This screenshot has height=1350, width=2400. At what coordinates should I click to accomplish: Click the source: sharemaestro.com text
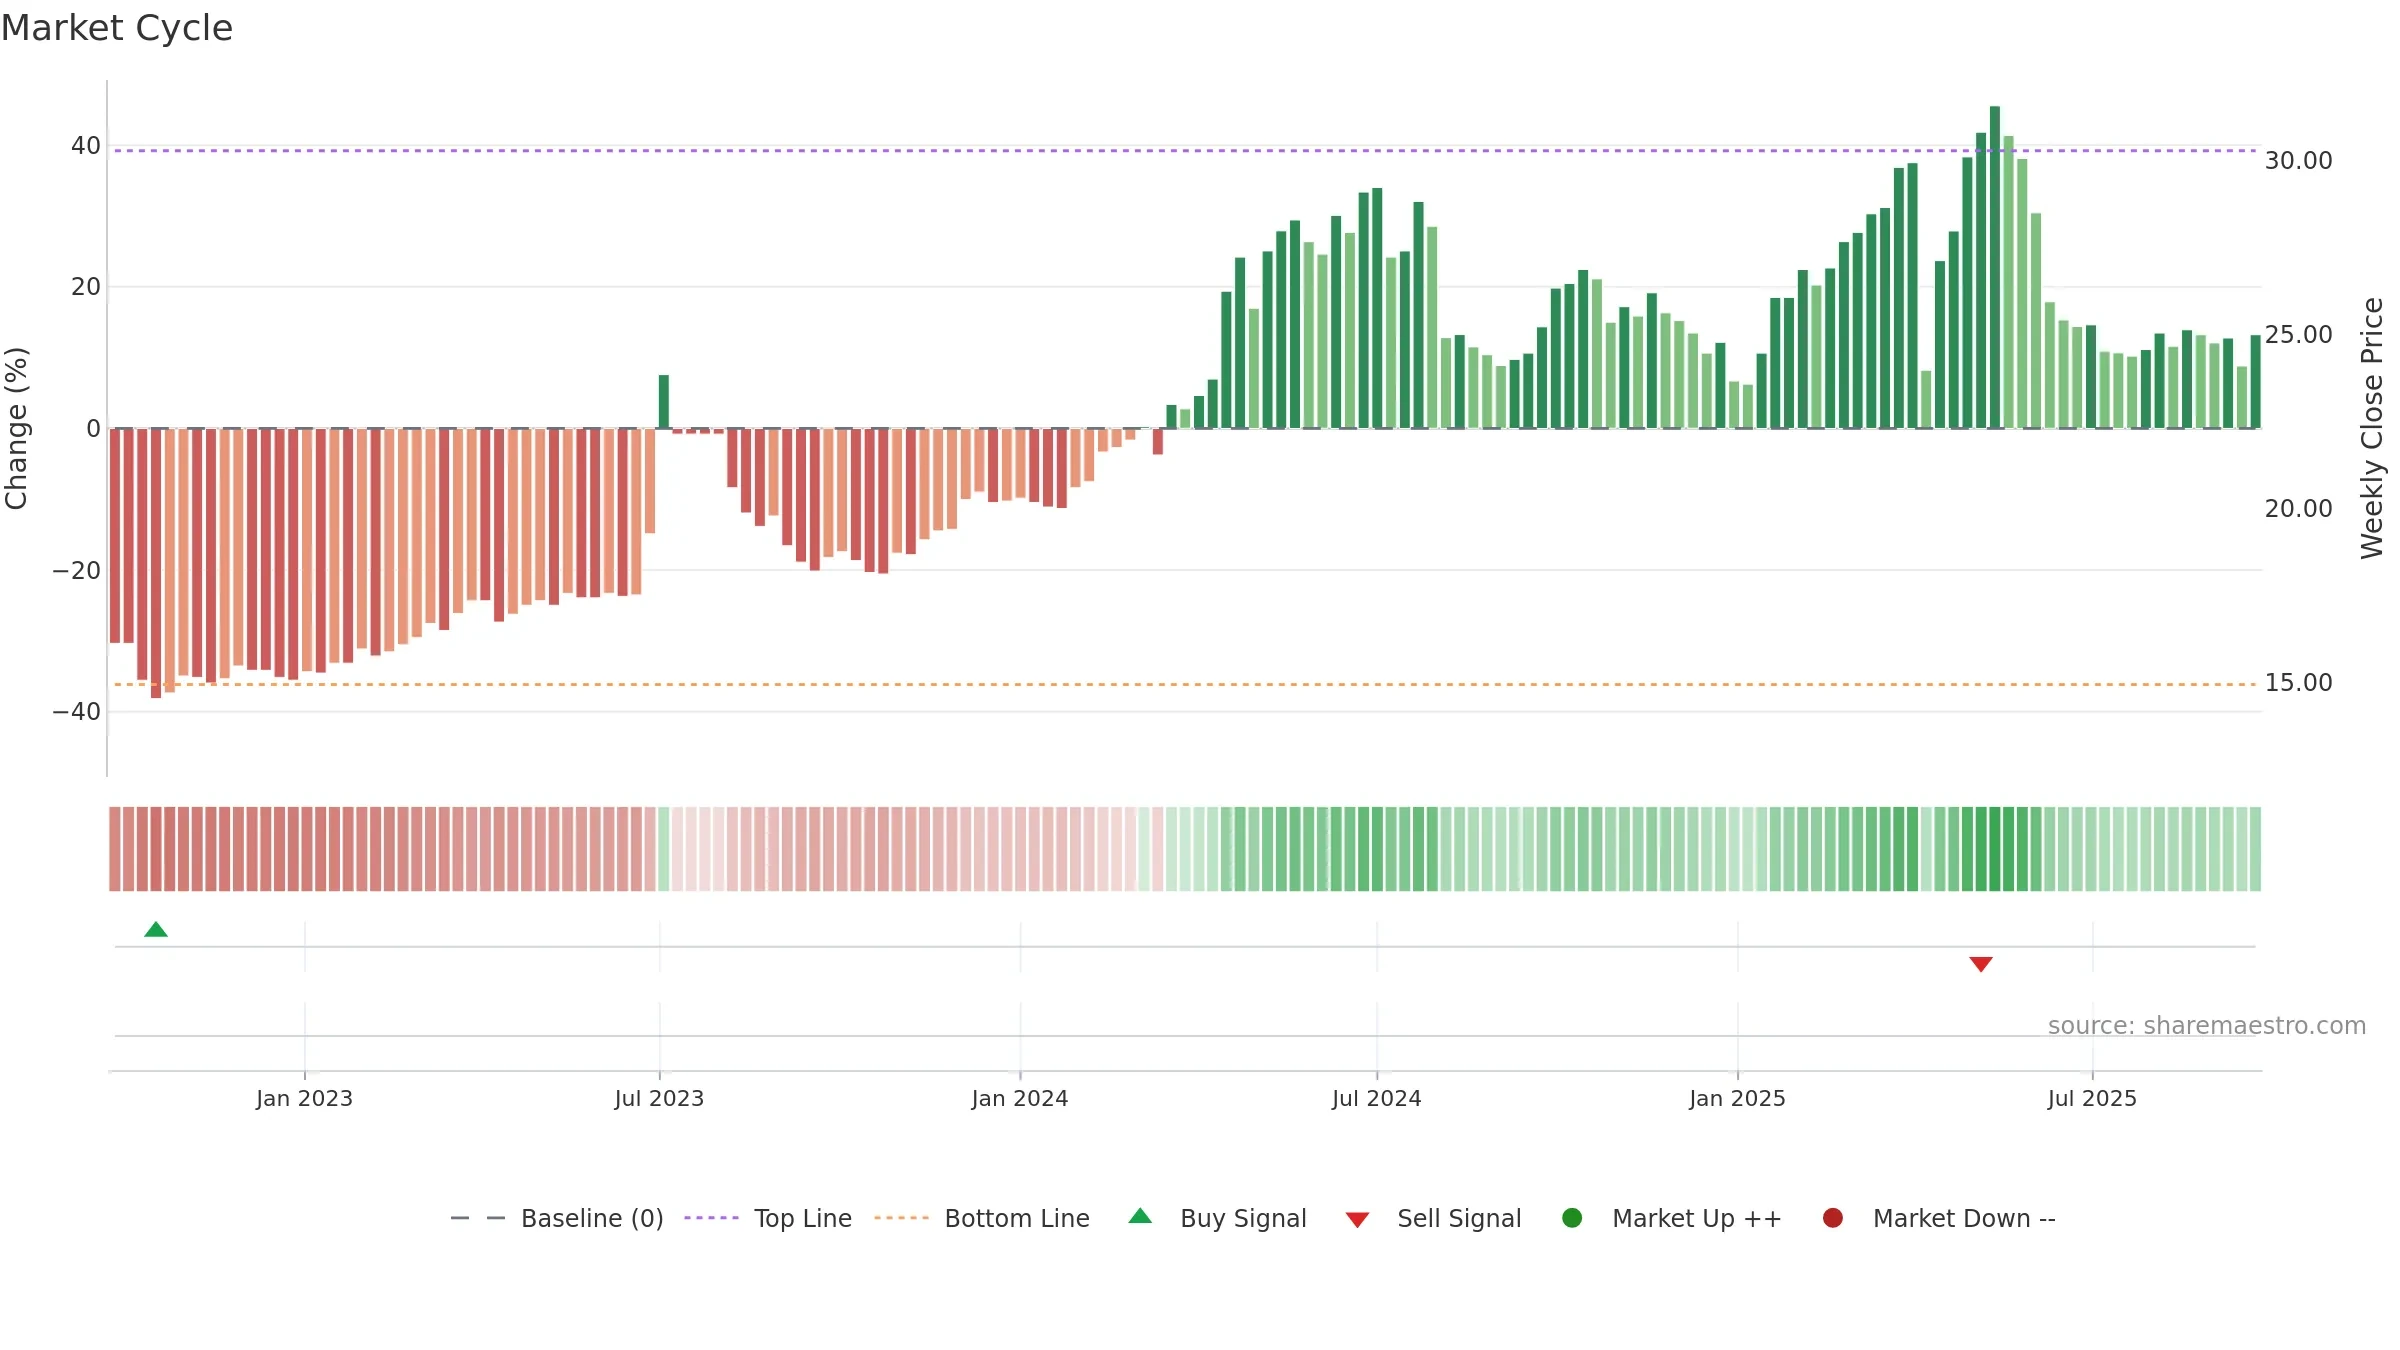(2207, 1026)
